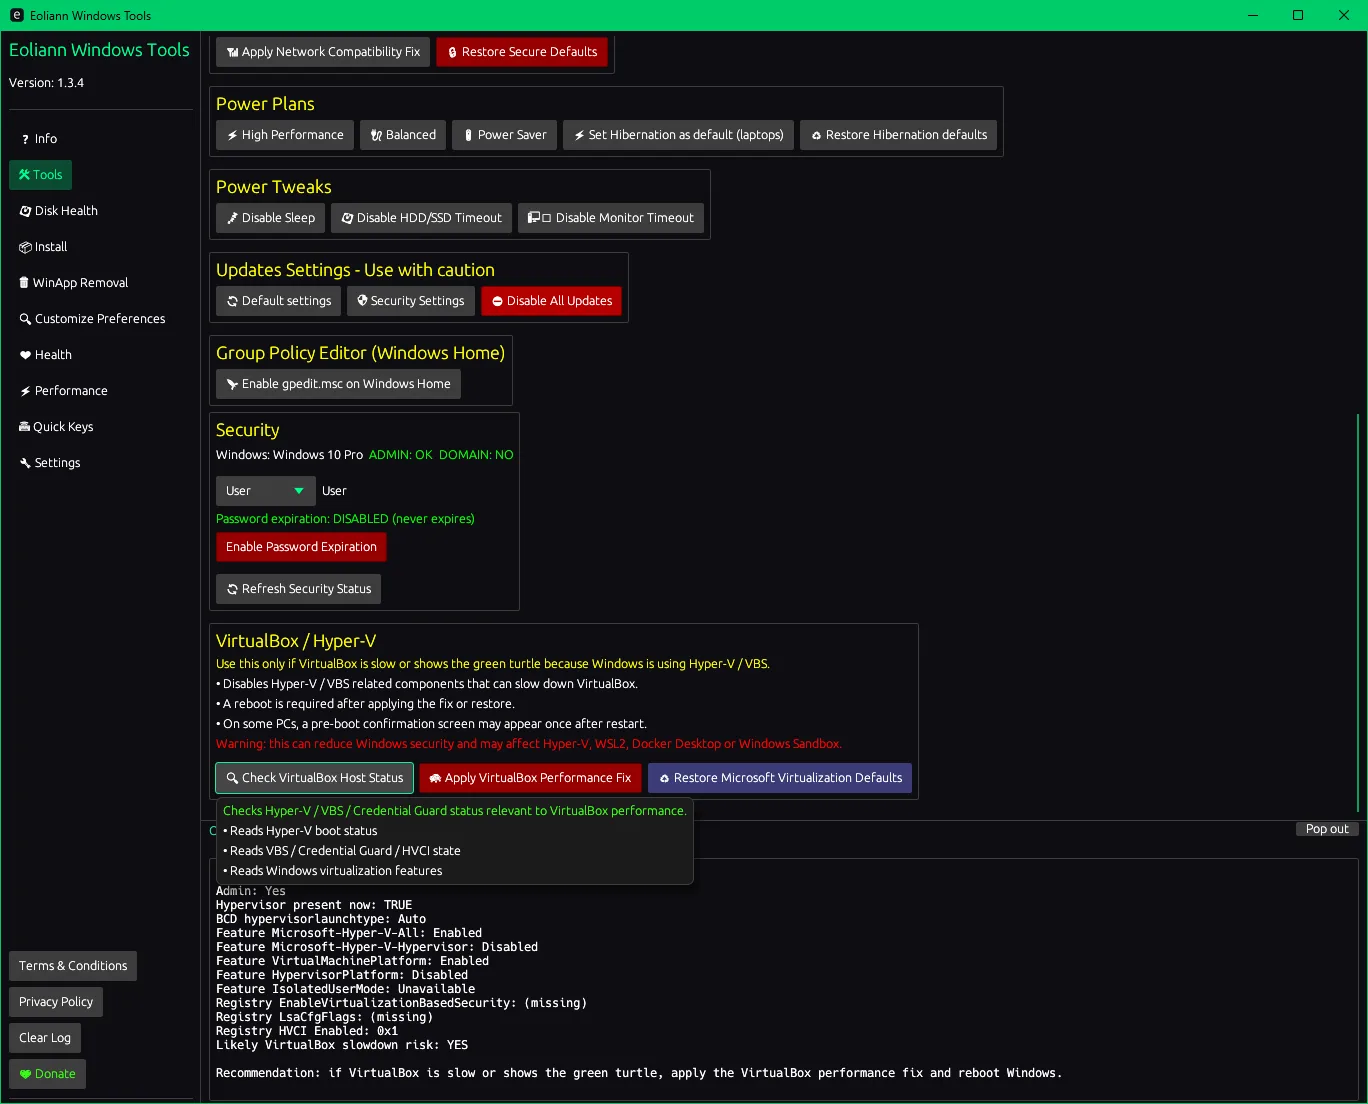
Task: Click the Donate button
Action: (47, 1074)
